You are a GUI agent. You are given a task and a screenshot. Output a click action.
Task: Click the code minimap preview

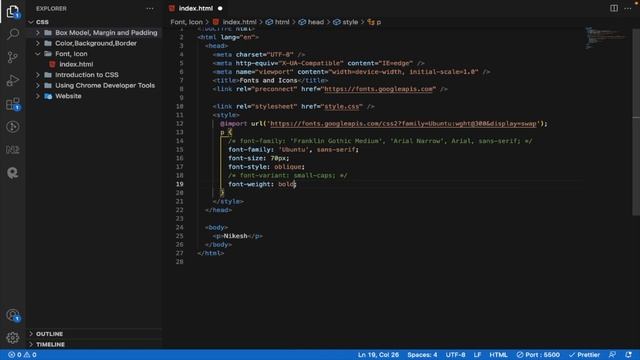[606, 38]
